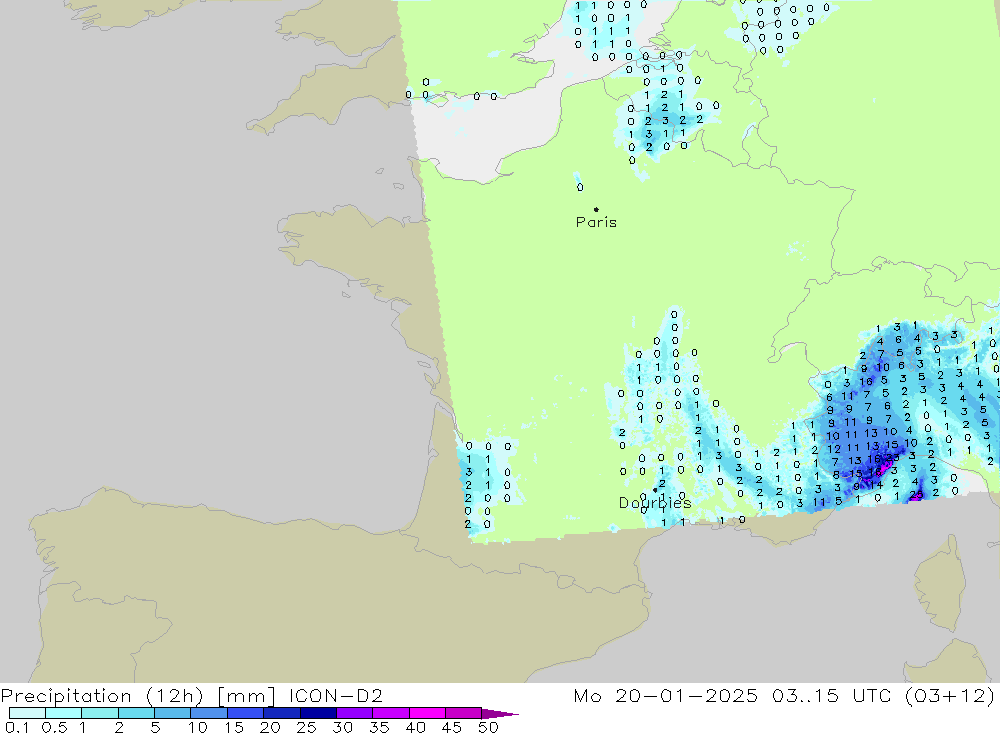Pick the 0.5–1 mm legend color swatch
1000x733 pixels.
63,713
